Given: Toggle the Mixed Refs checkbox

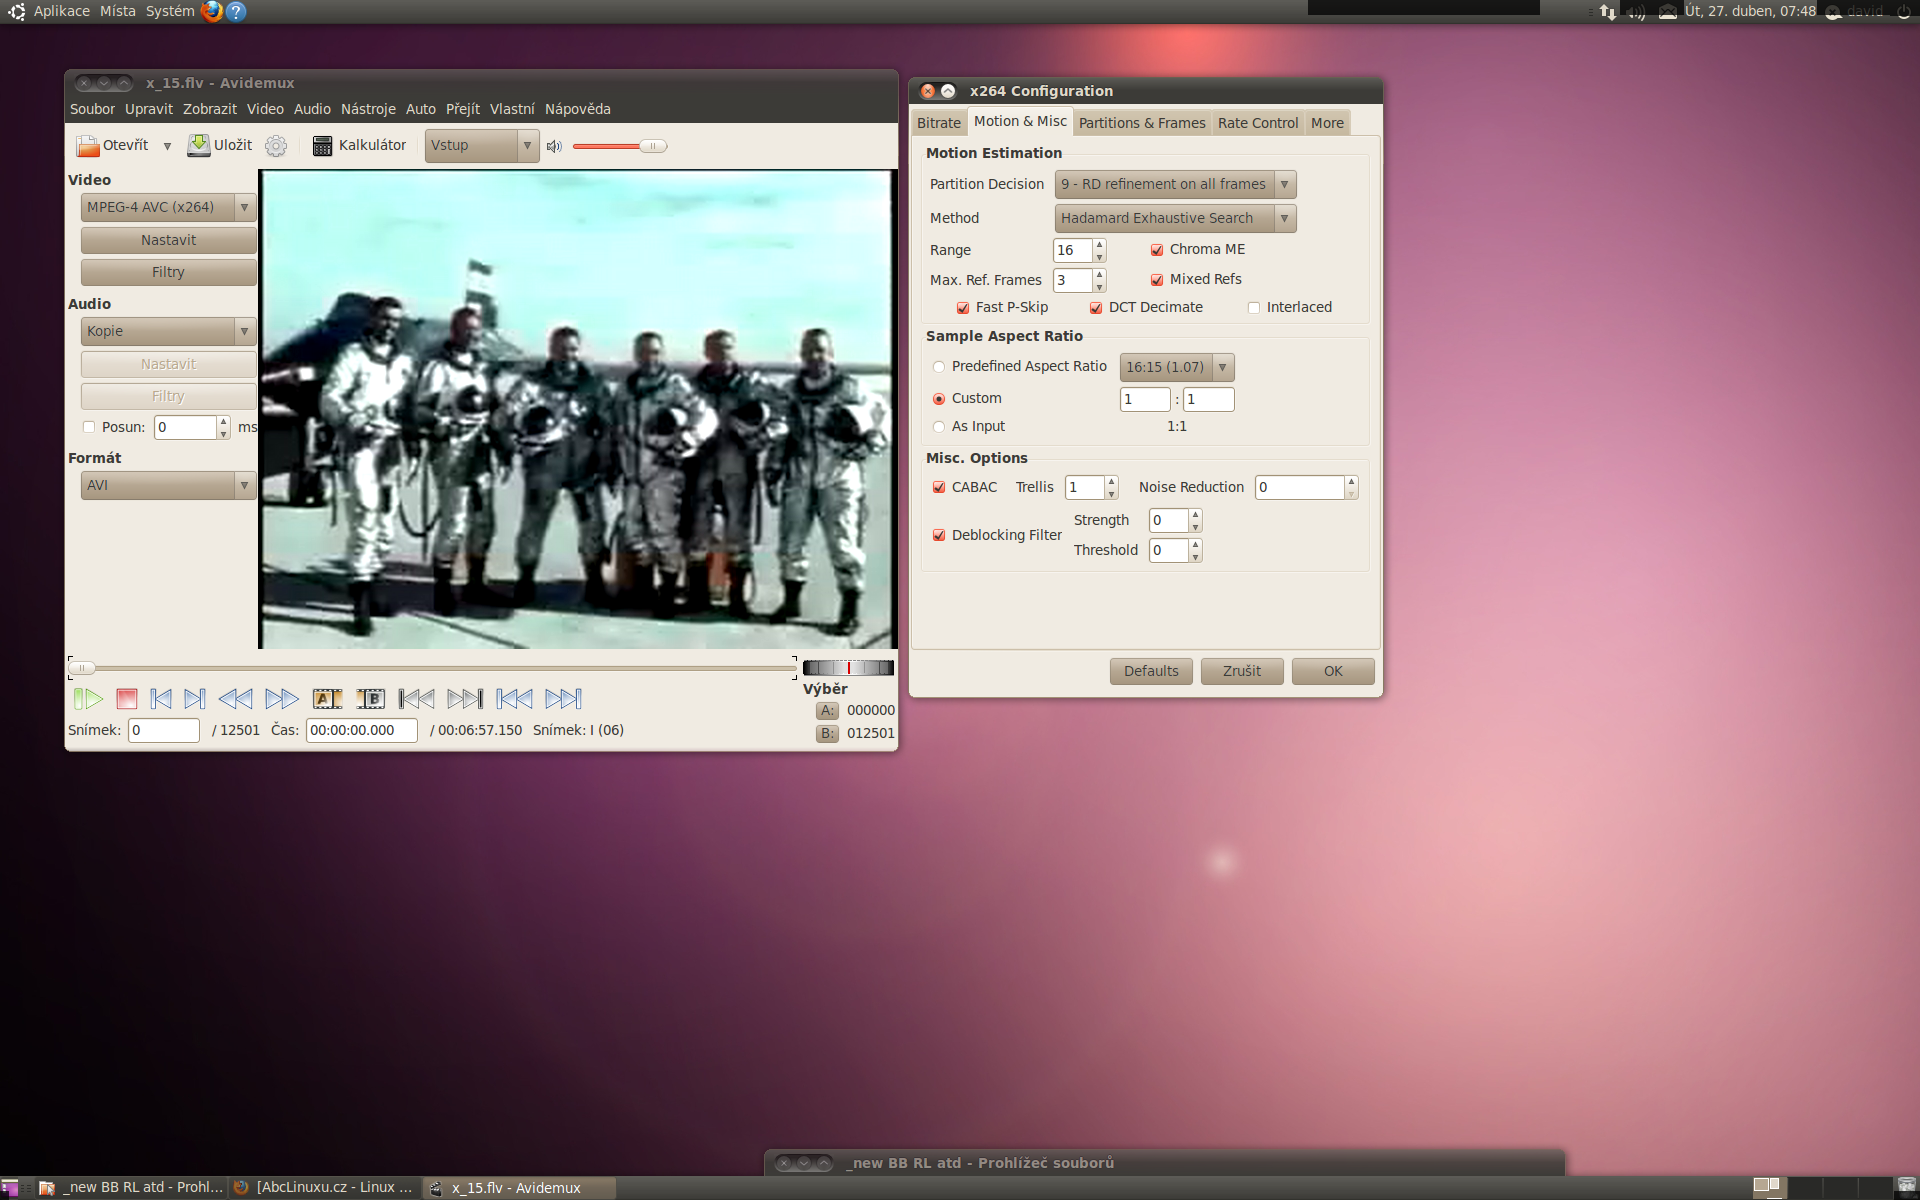Looking at the screenshot, I should pos(1157,280).
